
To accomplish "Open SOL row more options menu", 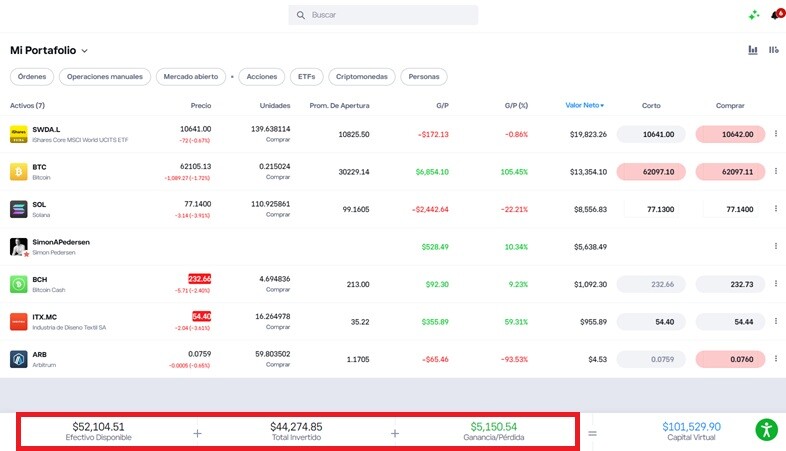I will (775, 208).
